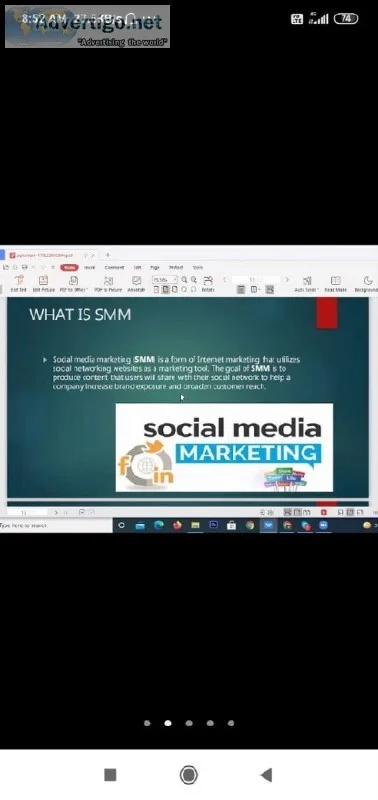Tap the Android home circle button
Viewport: 378px width, 800px height.
pos(189,775)
